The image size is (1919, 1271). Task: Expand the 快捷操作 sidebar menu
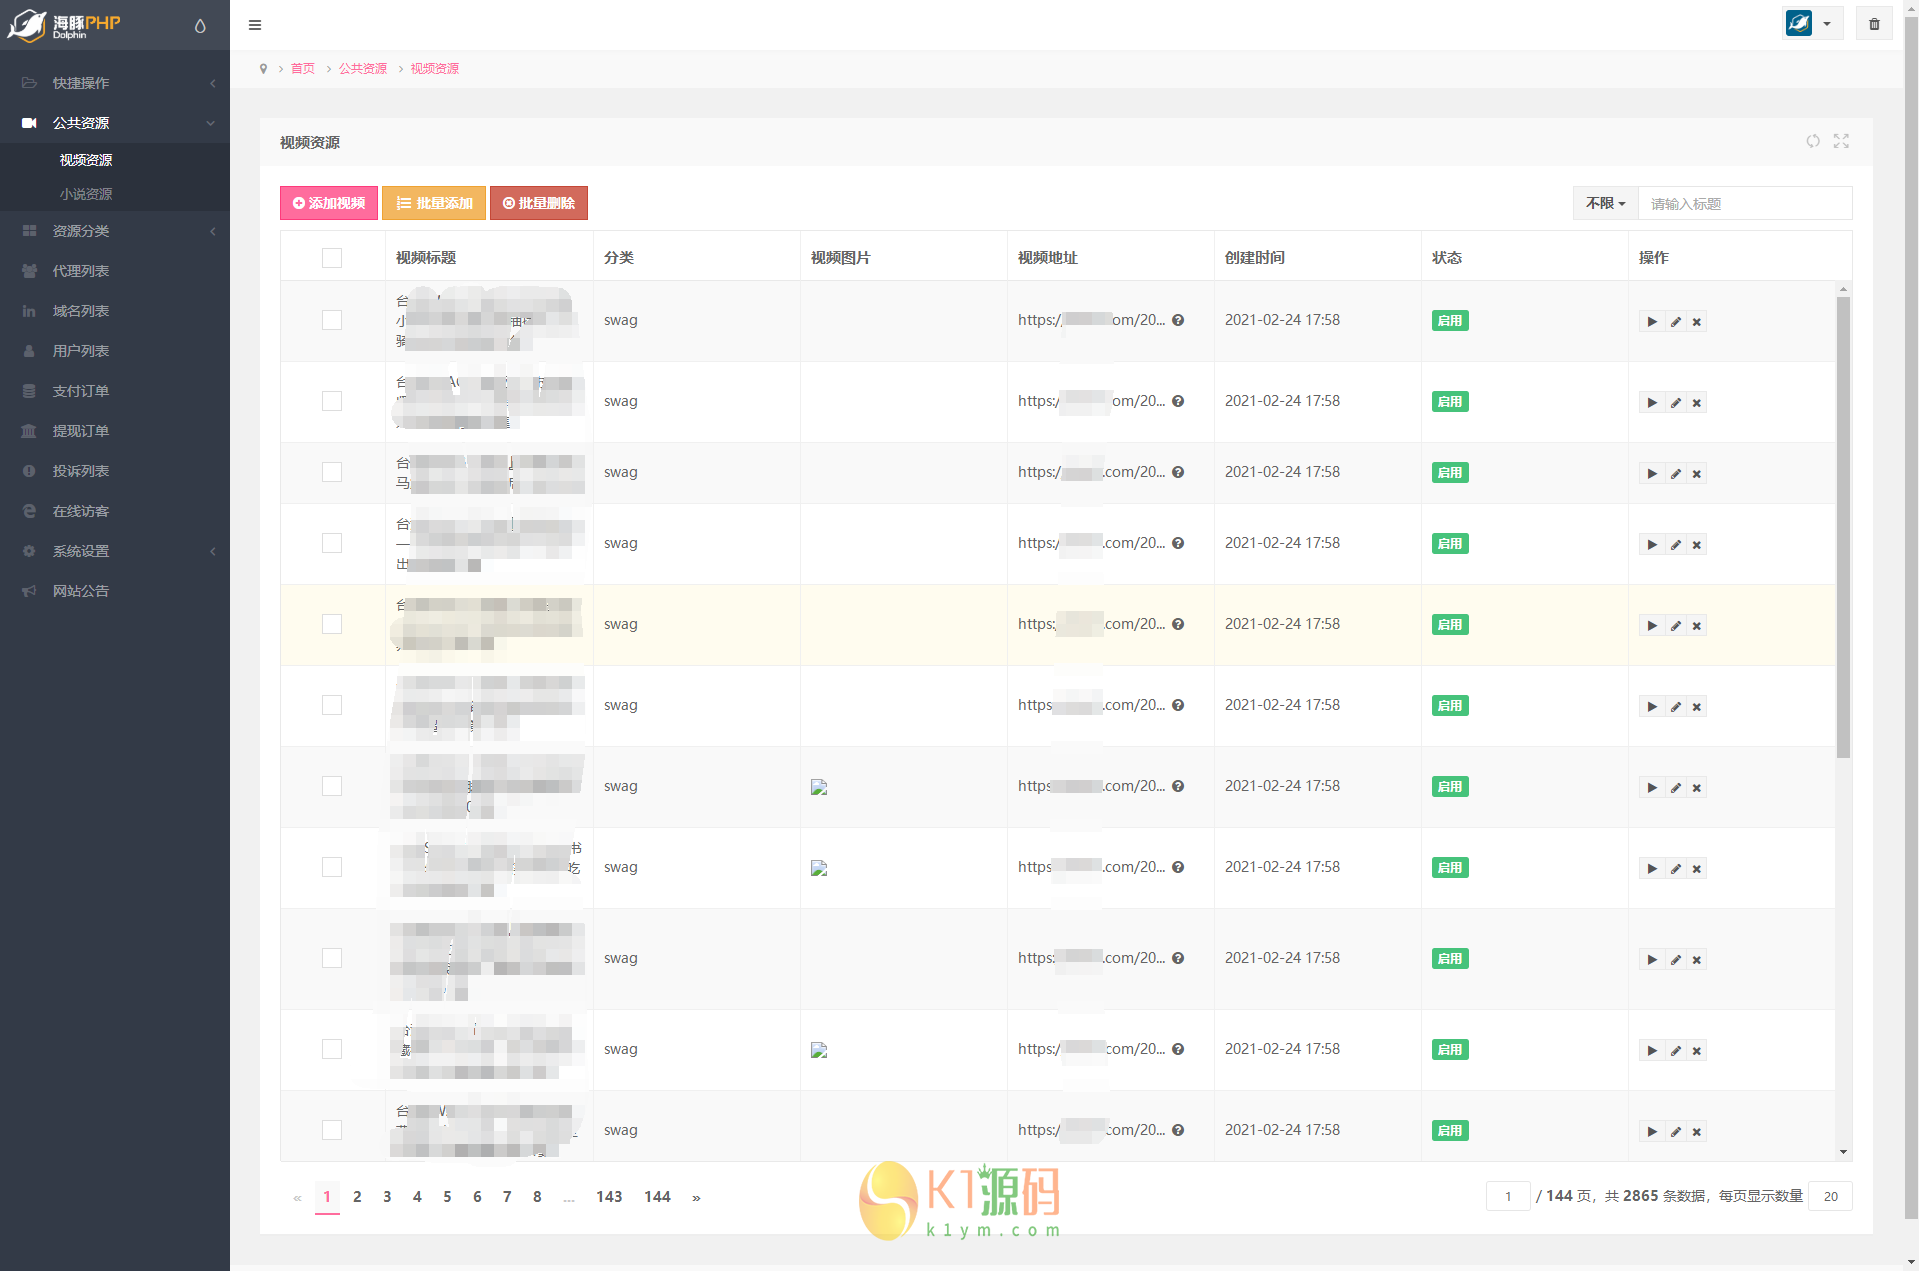pyautogui.click(x=115, y=83)
